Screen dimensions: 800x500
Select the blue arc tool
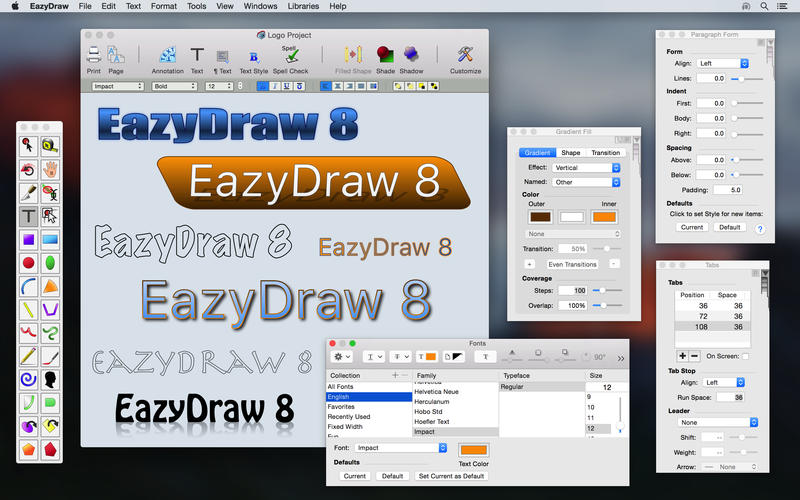(x=29, y=286)
